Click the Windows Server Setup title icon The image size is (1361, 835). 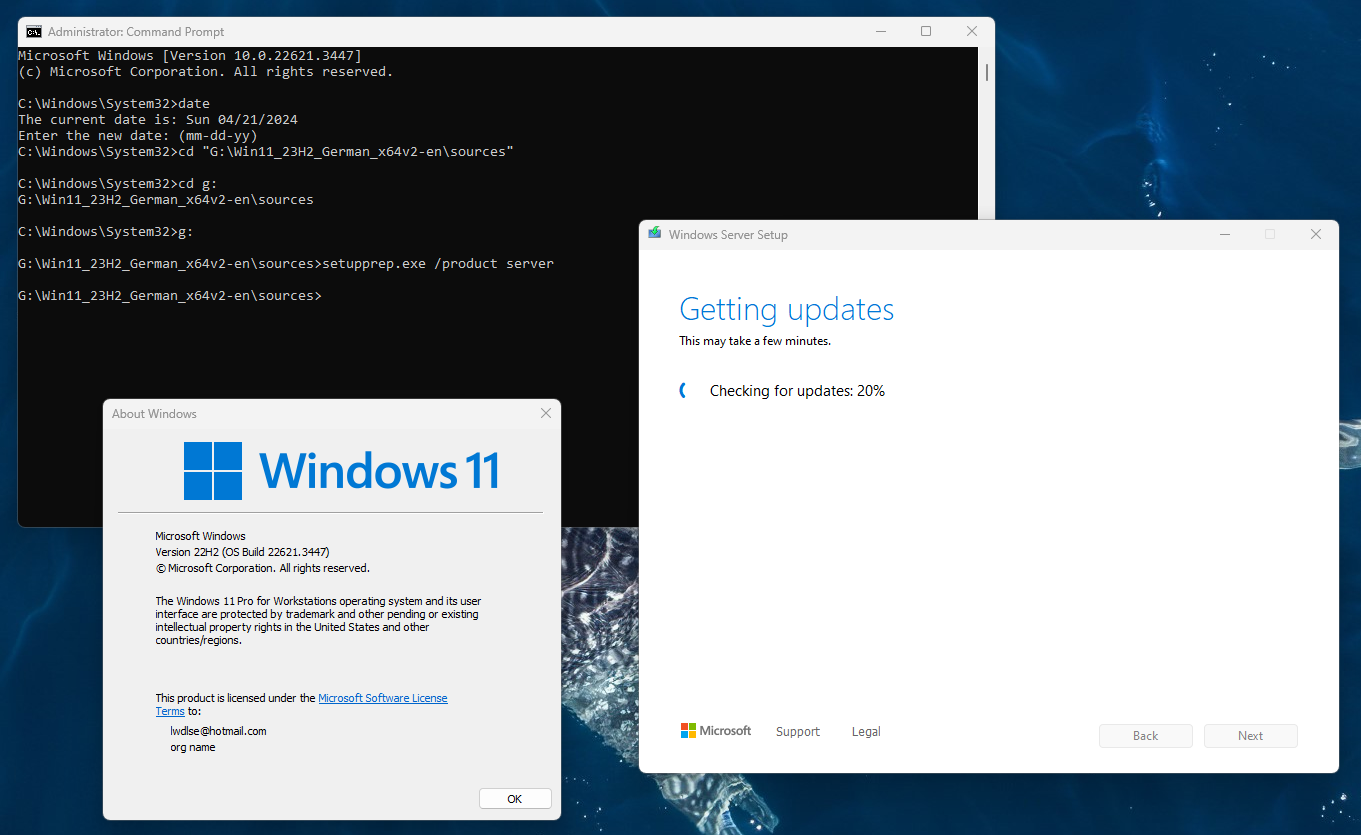click(655, 234)
